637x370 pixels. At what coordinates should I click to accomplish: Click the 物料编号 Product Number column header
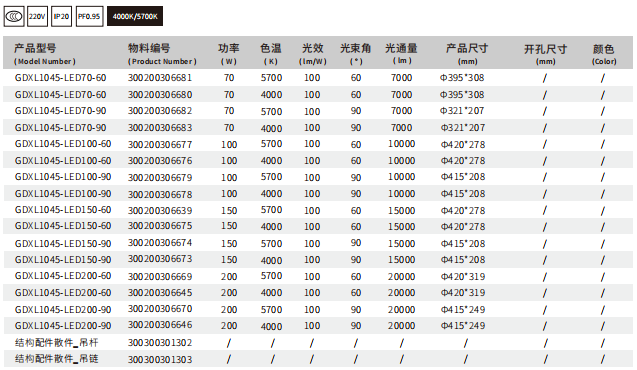click(x=162, y=54)
